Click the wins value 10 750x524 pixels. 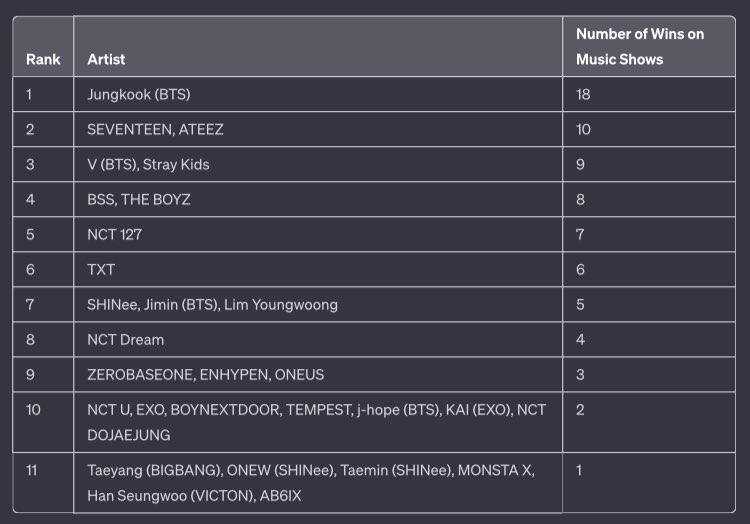(x=584, y=129)
